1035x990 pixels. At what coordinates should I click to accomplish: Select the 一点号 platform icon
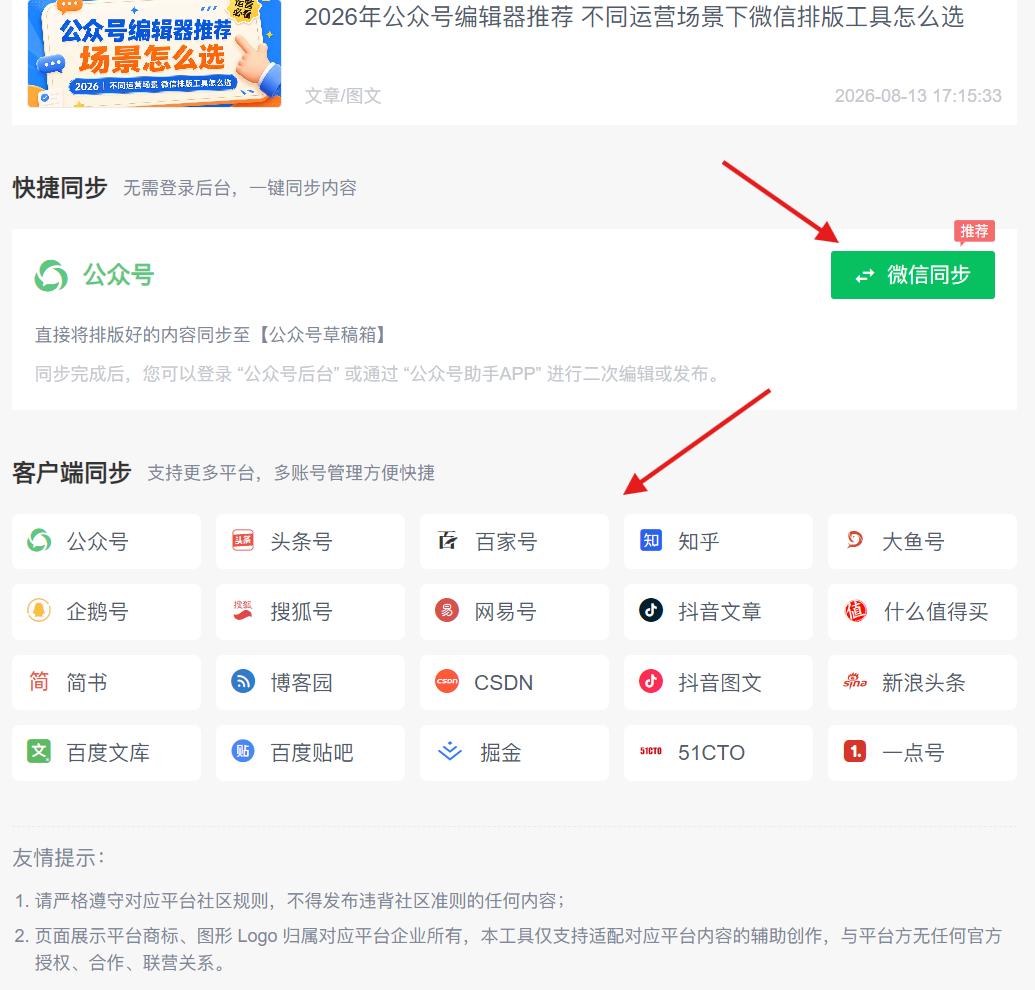click(855, 751)
